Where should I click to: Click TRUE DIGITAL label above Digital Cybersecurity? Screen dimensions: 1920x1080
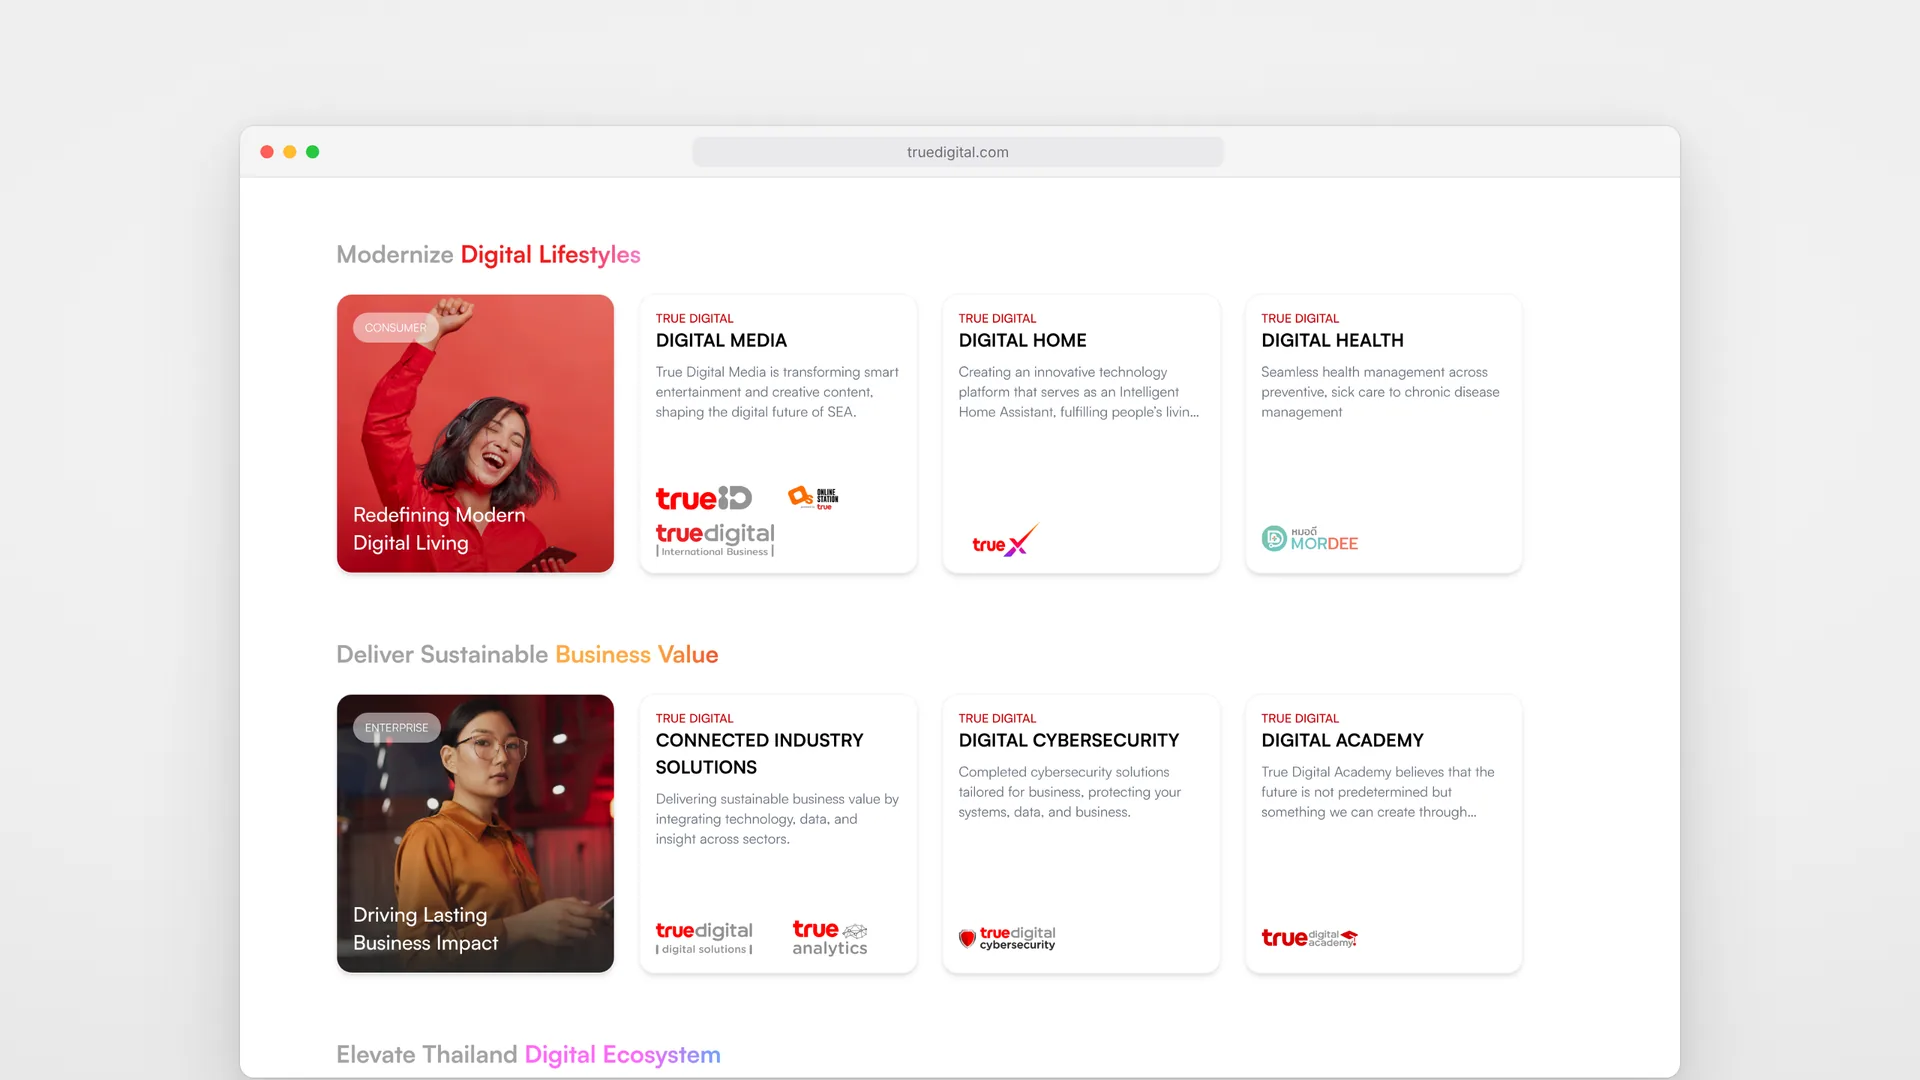997,719
